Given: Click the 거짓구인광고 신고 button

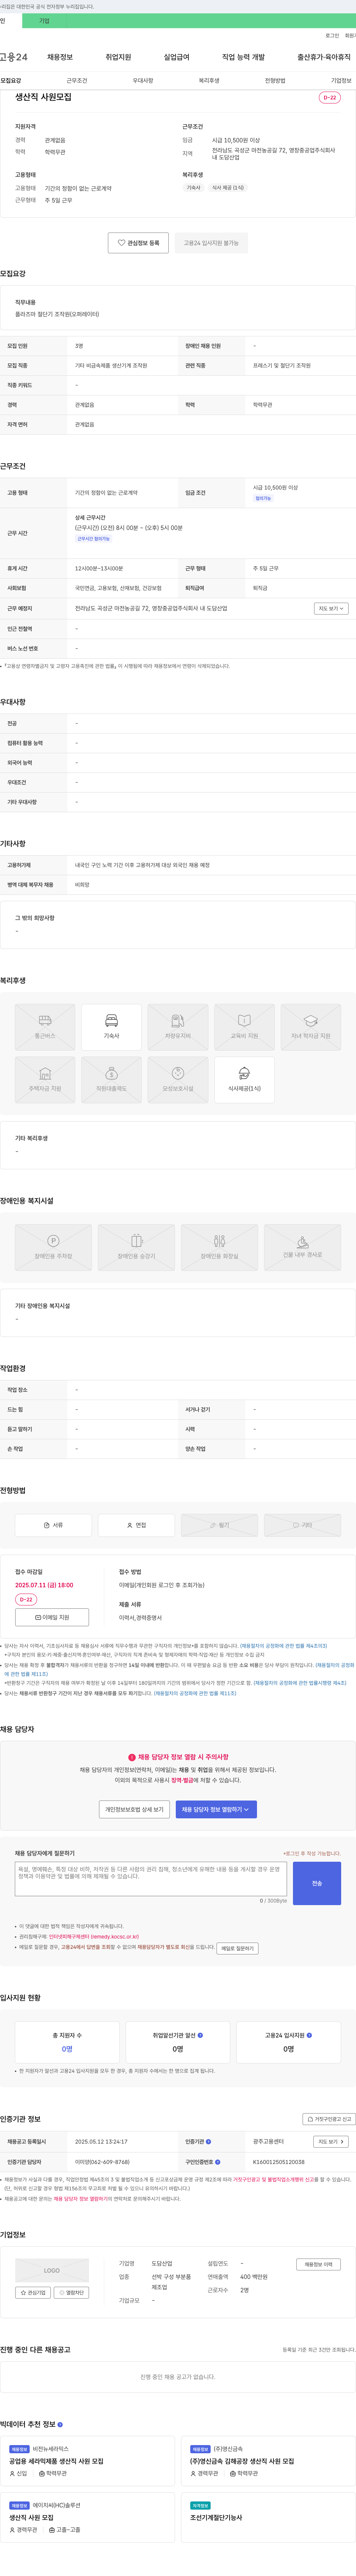Looking at the screenshot, I should pyautogui.click(x=329, y=2119).
